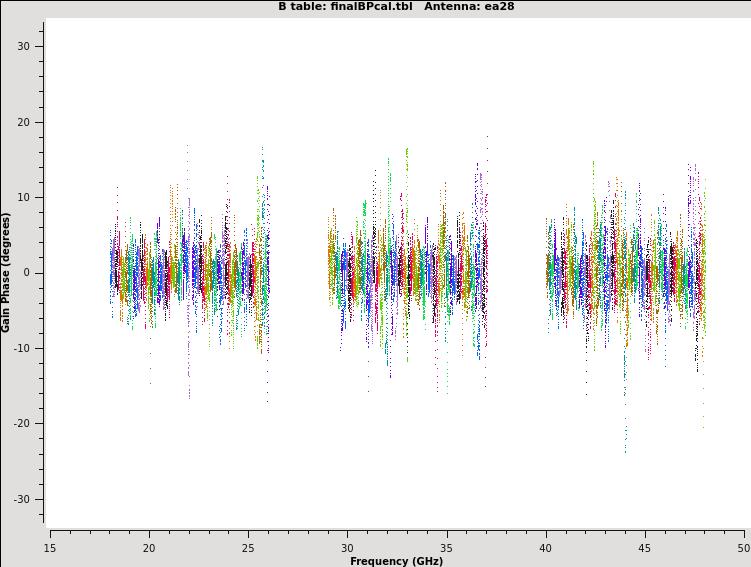
Task: Select the 'Frequency (GHz)' x-axis label
Action: (396, 561)
